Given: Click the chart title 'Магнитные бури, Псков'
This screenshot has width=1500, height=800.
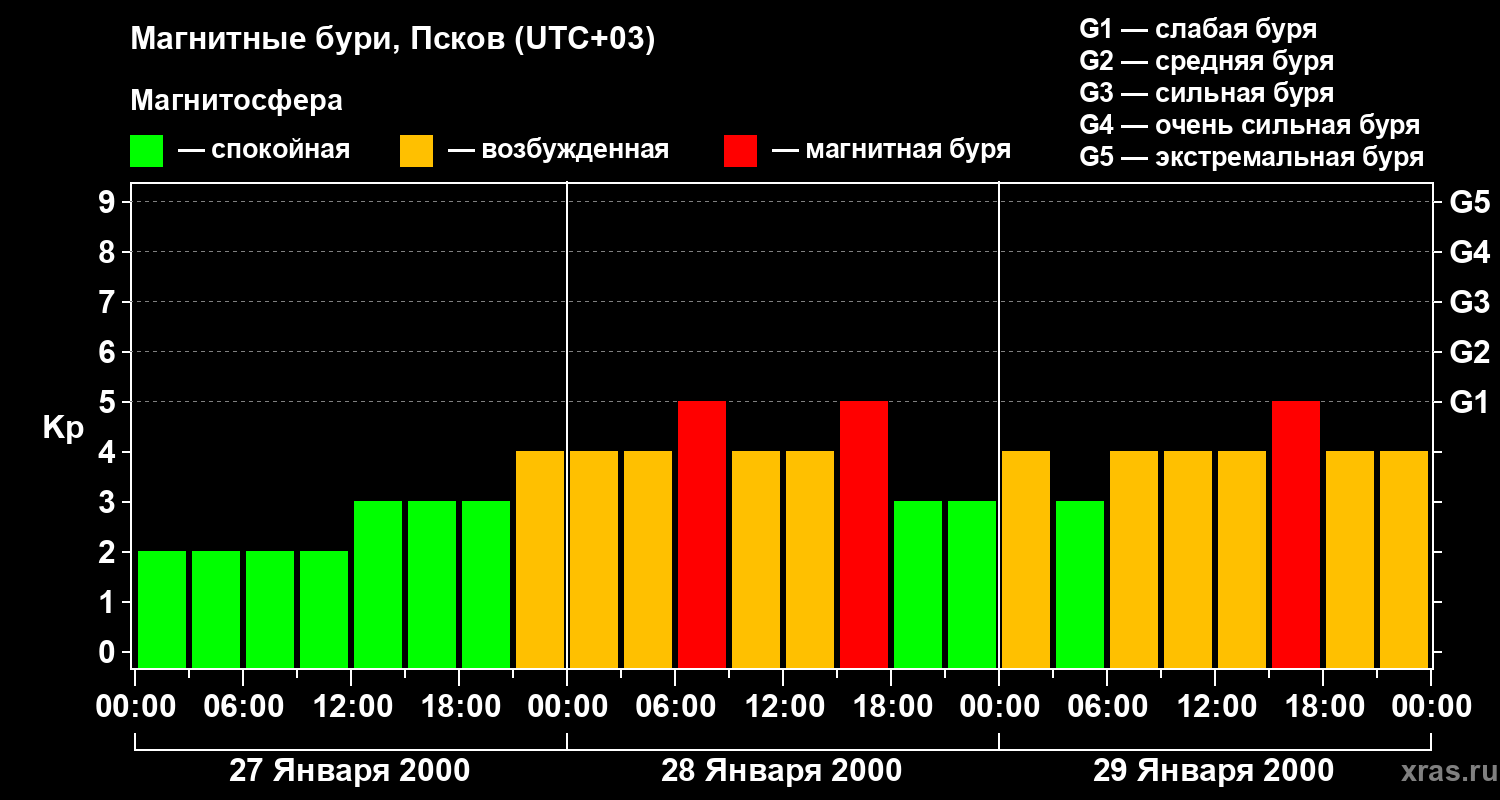Looking at the screenshot, I should (x=392, y=40).
